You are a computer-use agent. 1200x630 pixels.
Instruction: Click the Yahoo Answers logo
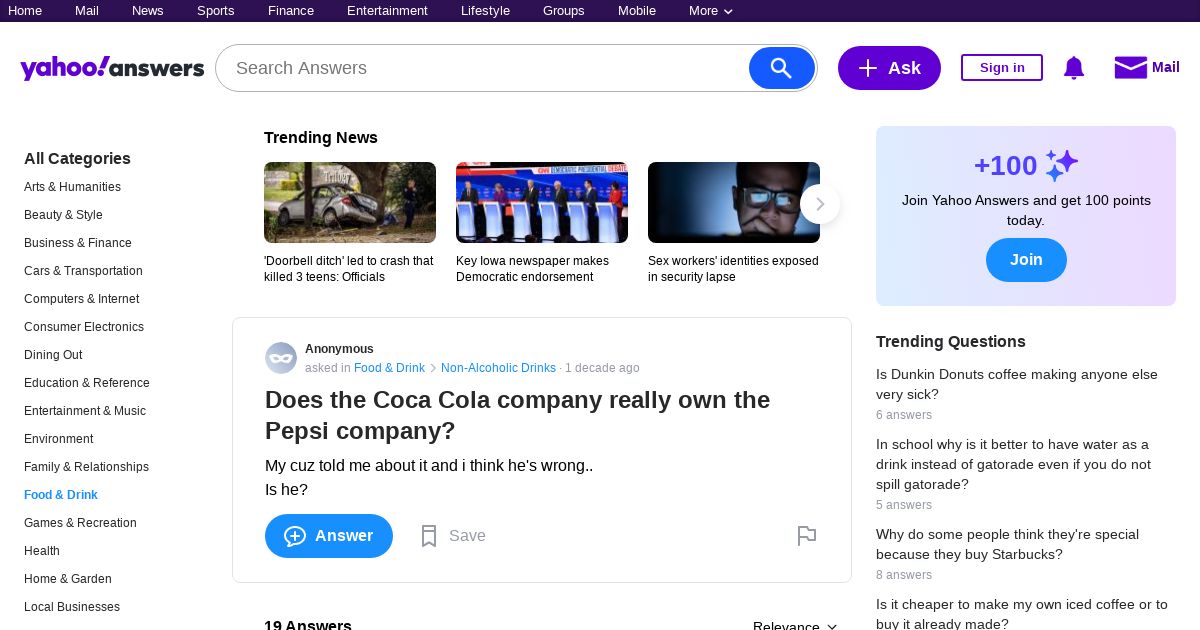pos(112,68)
